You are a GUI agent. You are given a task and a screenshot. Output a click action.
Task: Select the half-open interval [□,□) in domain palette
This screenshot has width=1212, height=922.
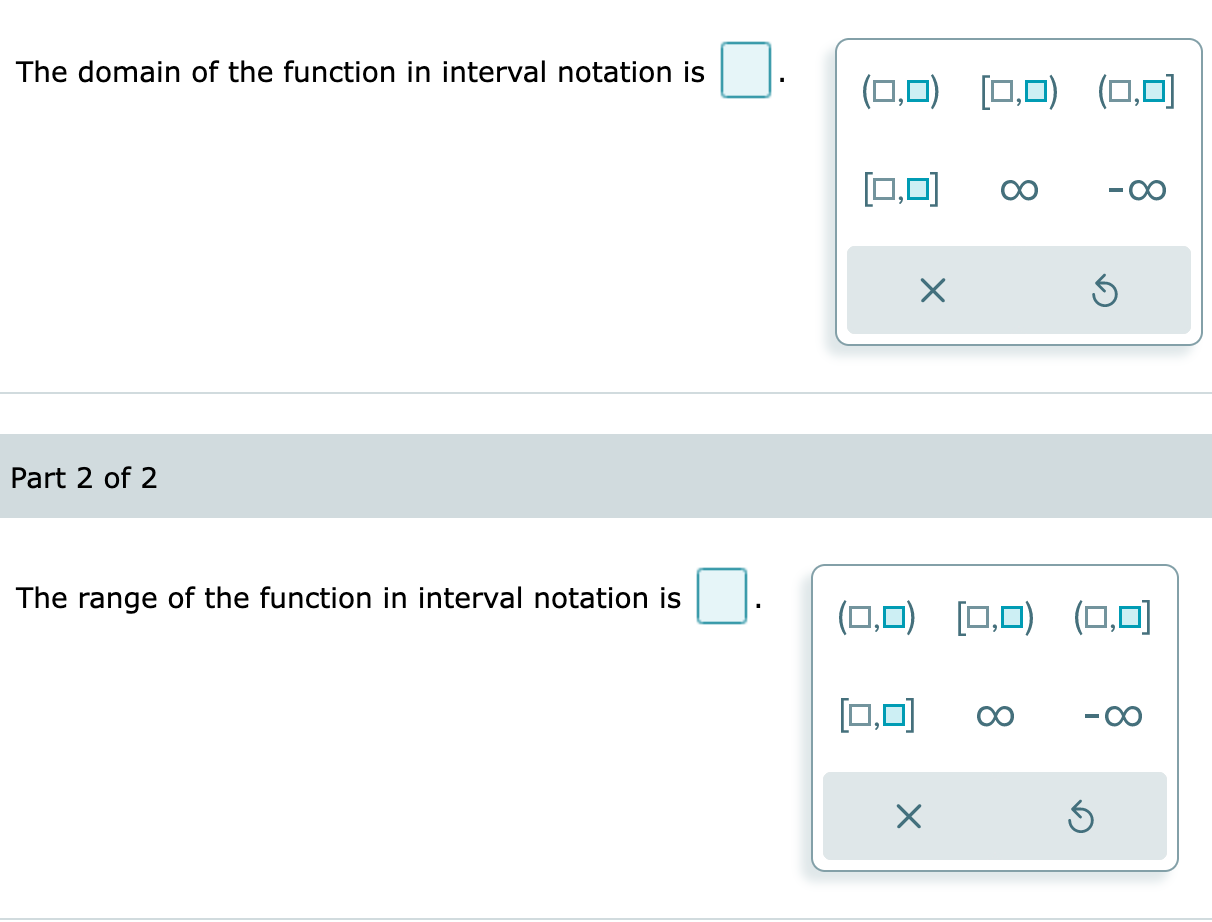point(1017,90)
